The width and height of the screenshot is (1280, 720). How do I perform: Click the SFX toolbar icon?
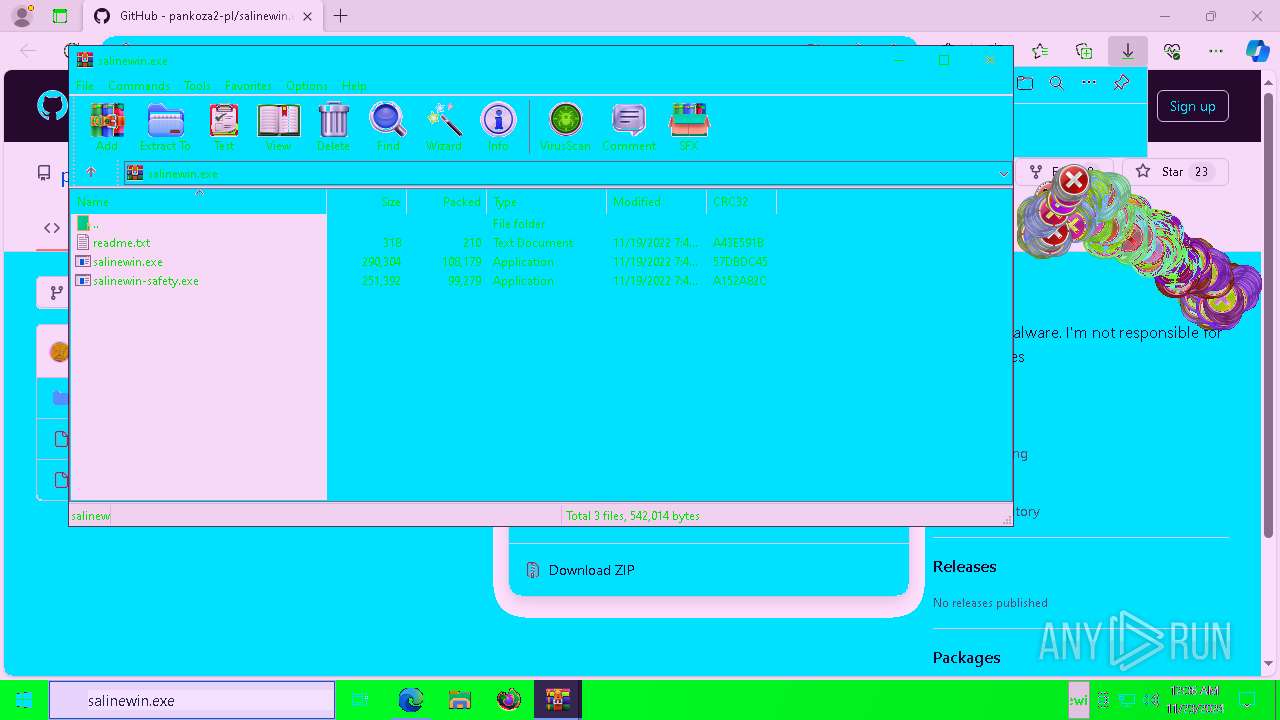(689, 127)
